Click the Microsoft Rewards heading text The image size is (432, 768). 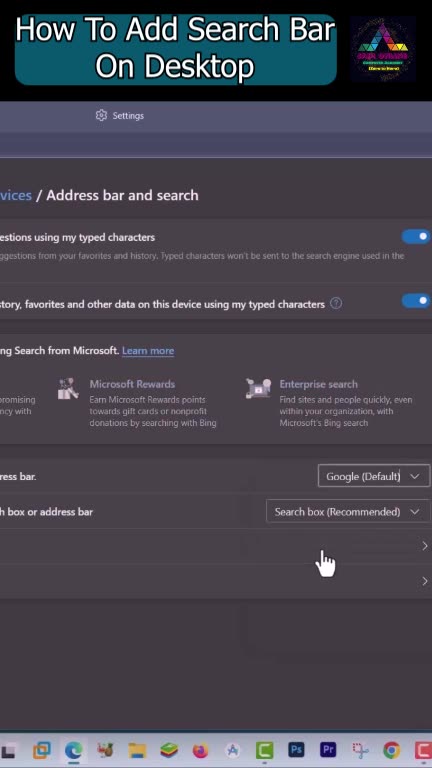132,384
